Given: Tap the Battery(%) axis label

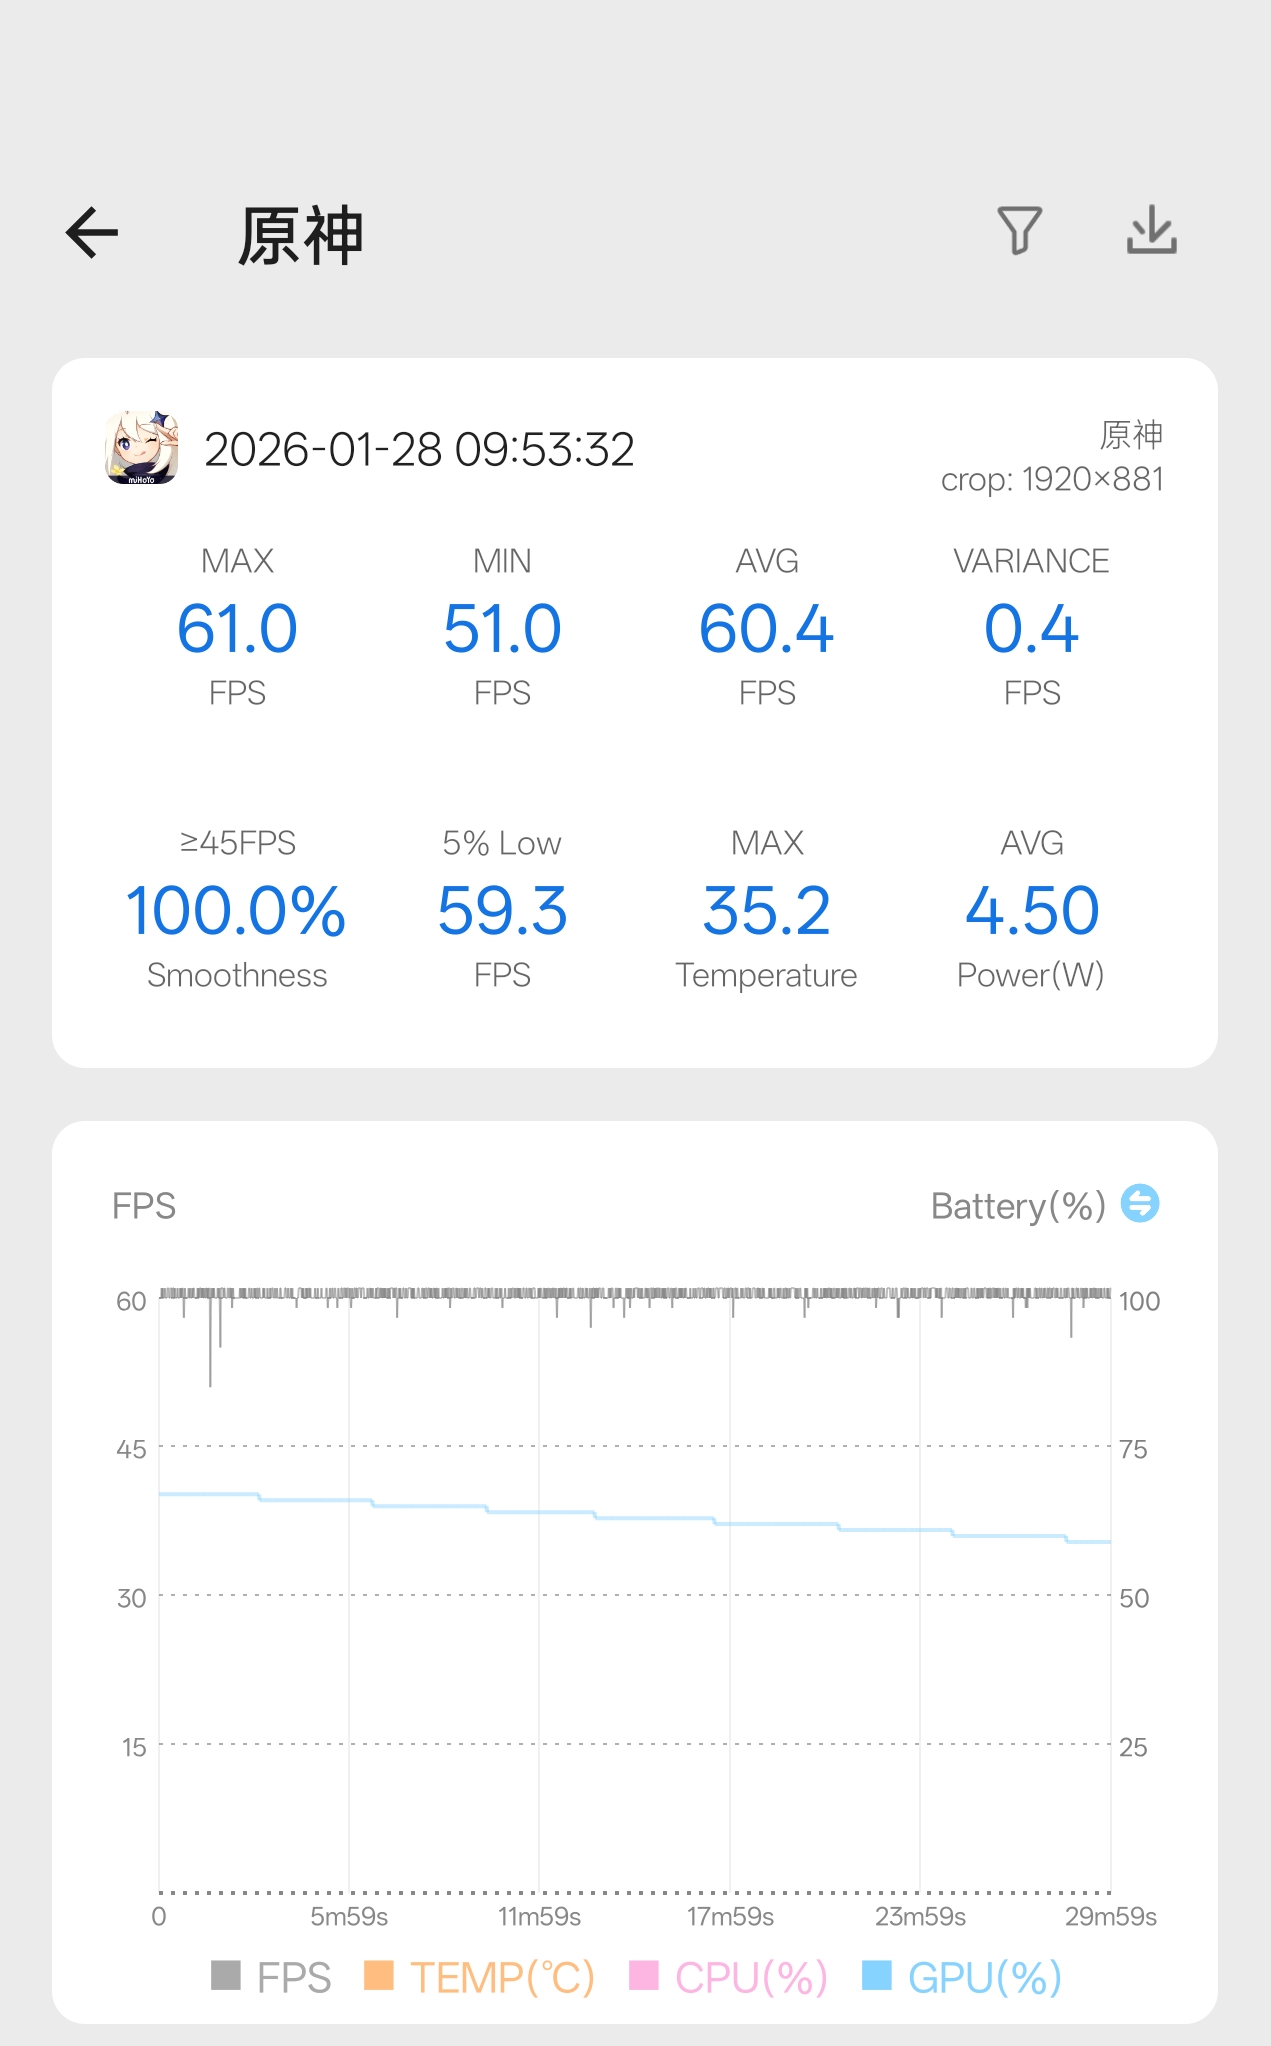Looking at the screenshot, I should (1017, 1206).
